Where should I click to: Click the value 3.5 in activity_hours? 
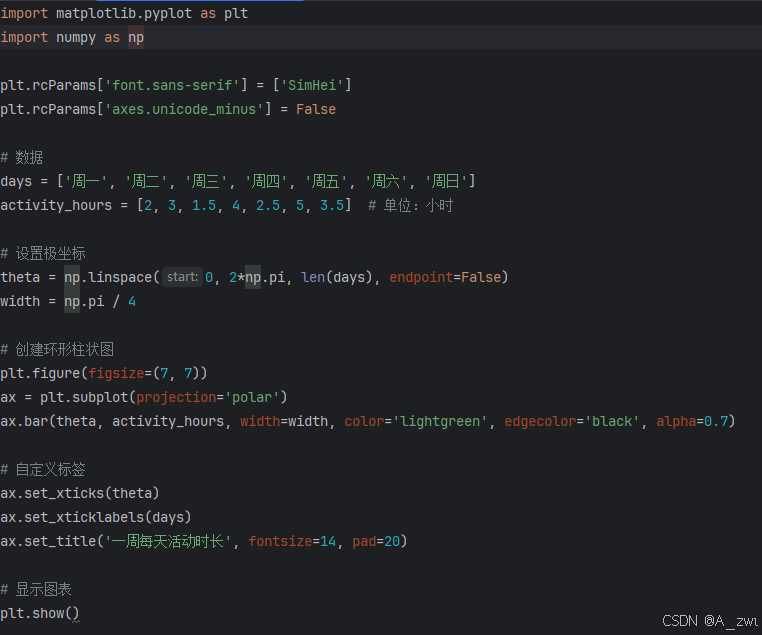[332, 205]
